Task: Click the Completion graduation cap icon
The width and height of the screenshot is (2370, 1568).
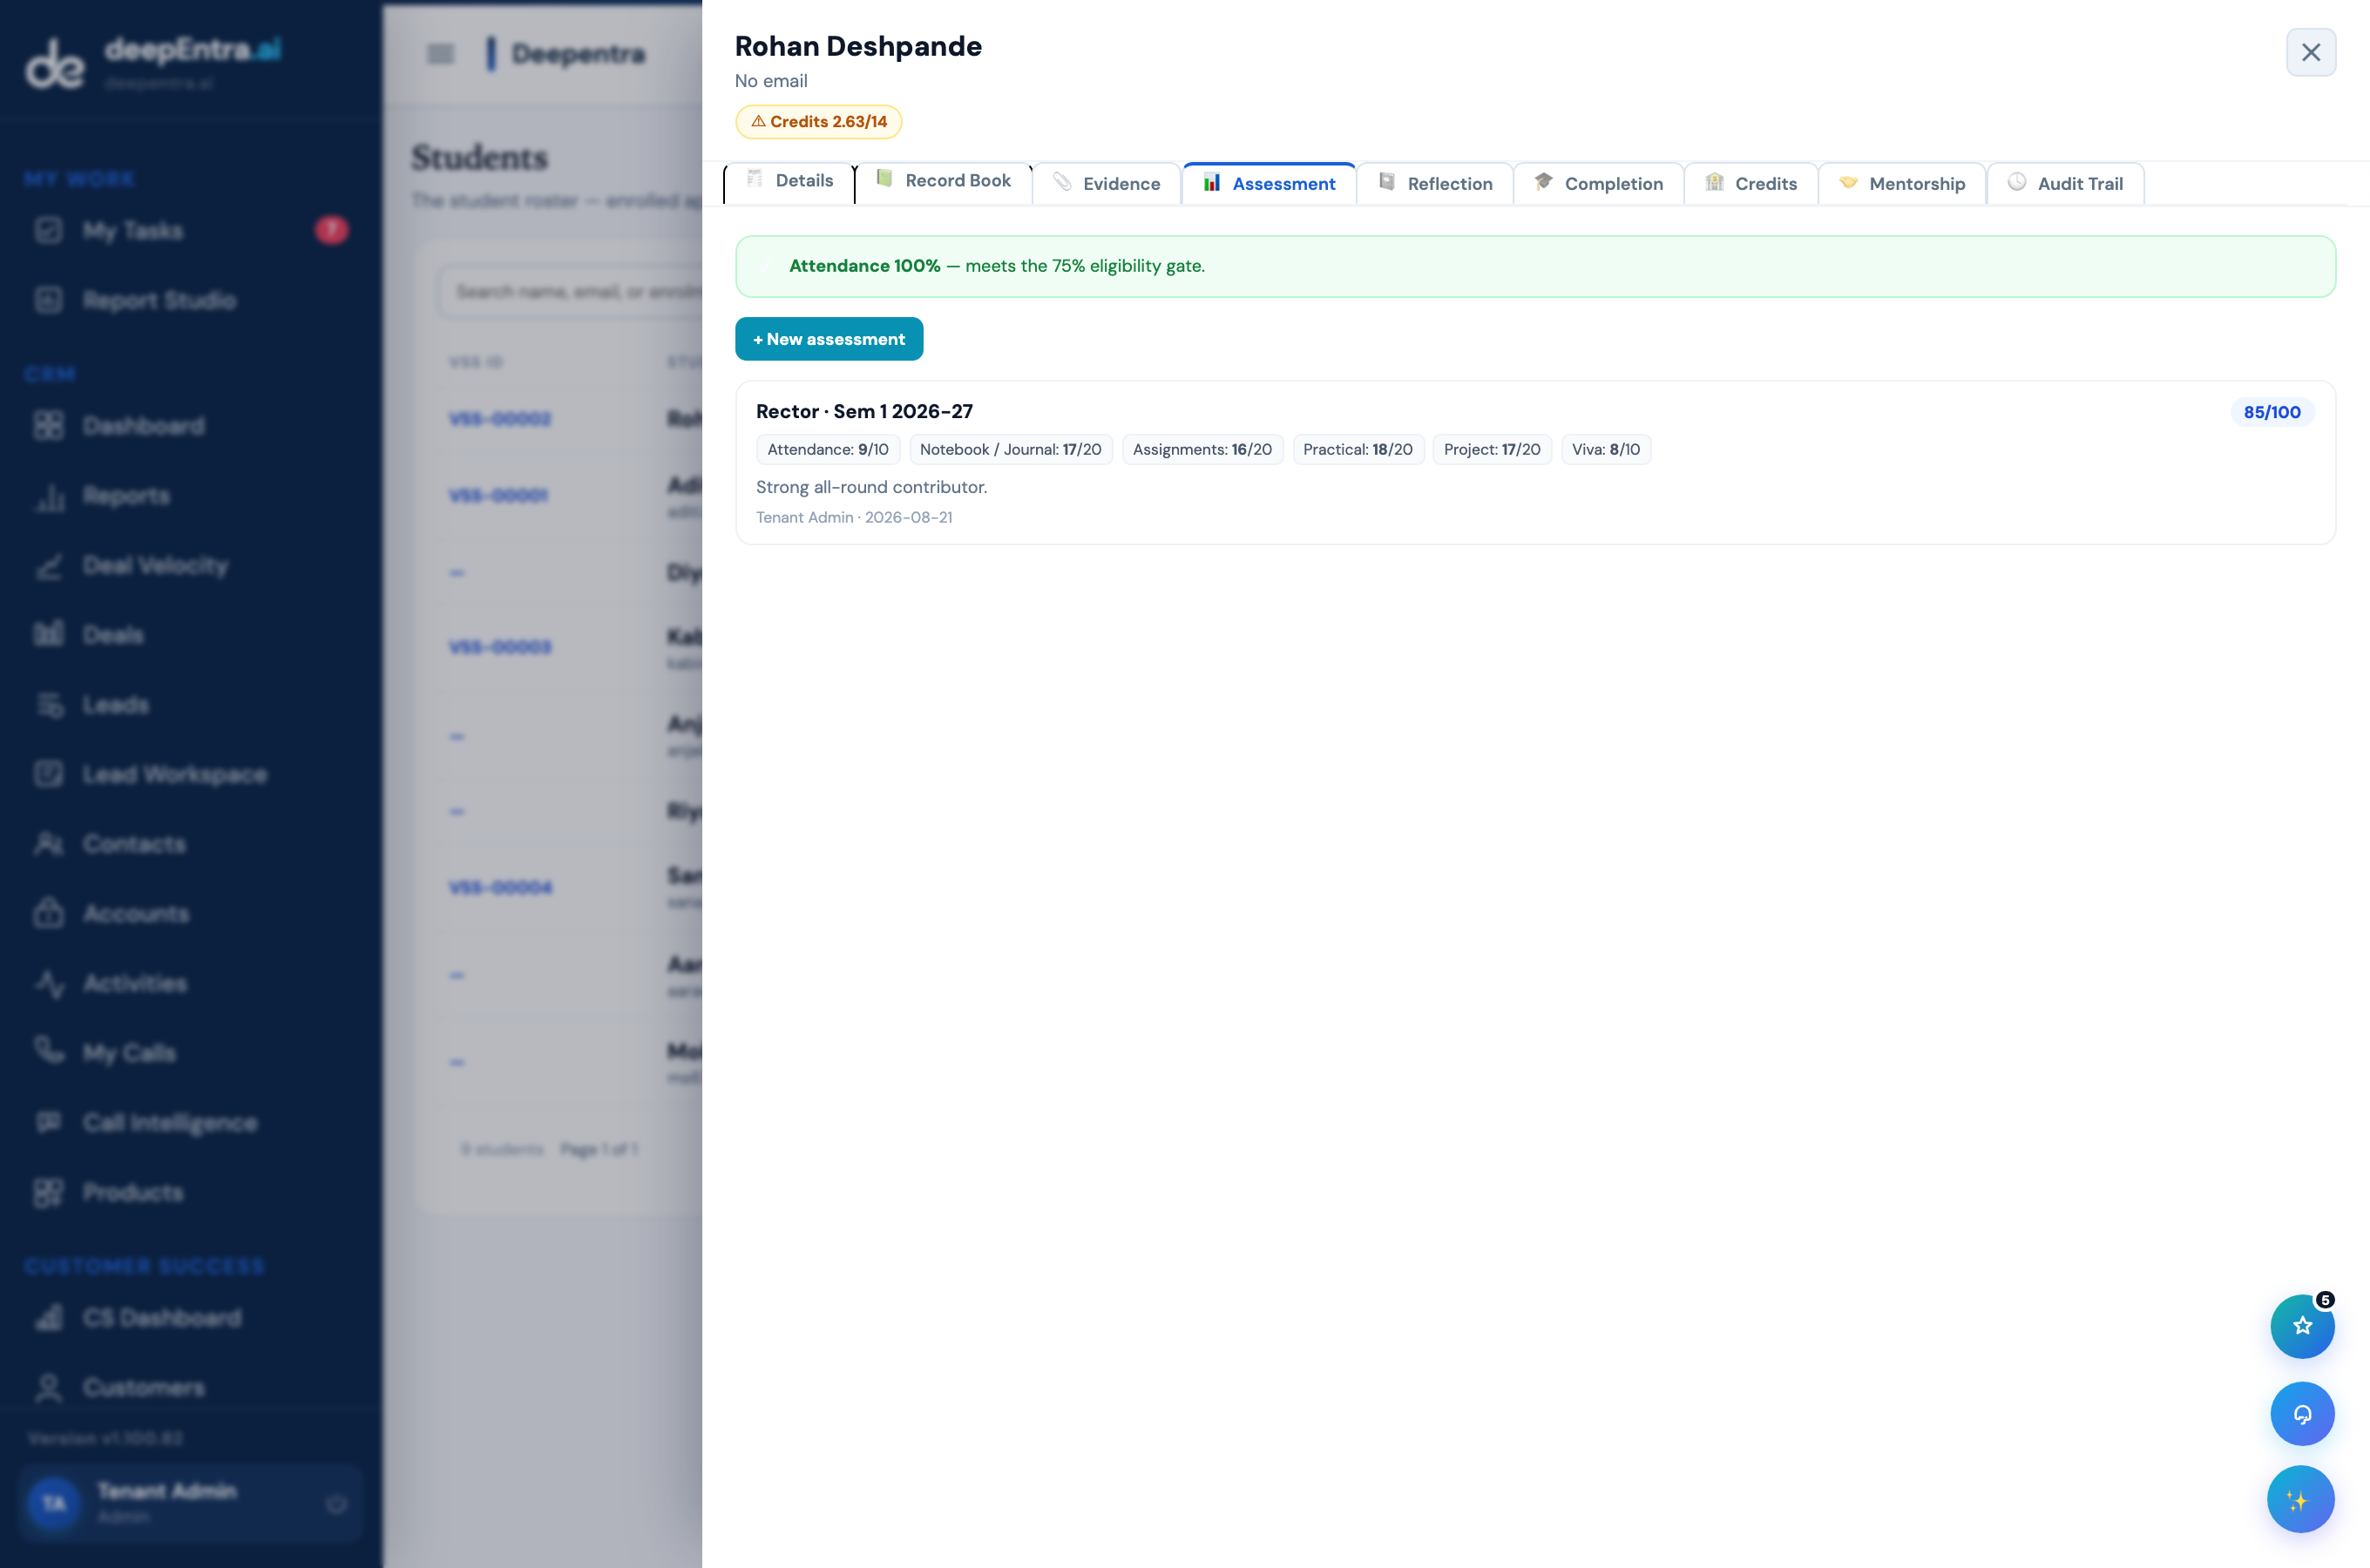Action: pyautogui.click(x=1543, y=182)
